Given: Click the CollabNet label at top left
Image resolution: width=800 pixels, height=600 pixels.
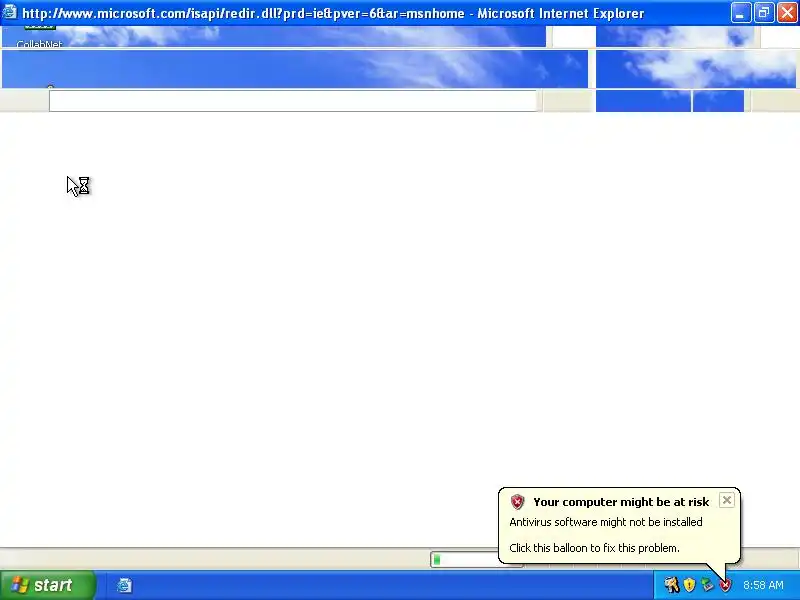Looking at the screenshot, I should coord(39,44).
